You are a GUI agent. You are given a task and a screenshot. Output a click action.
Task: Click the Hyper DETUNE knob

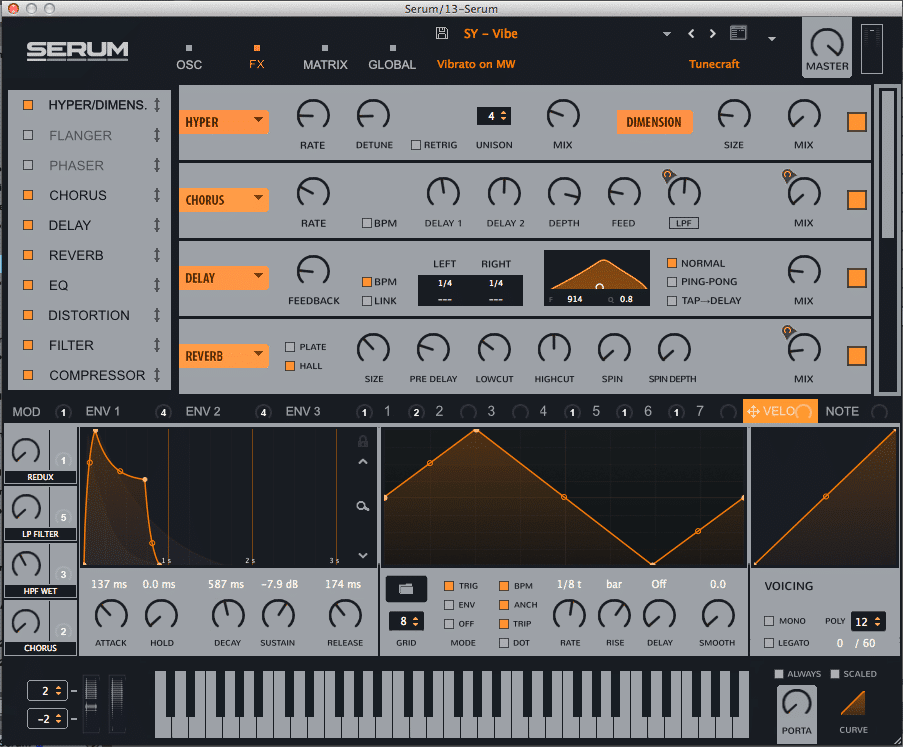pyautogui.click(x=373, y=115)
